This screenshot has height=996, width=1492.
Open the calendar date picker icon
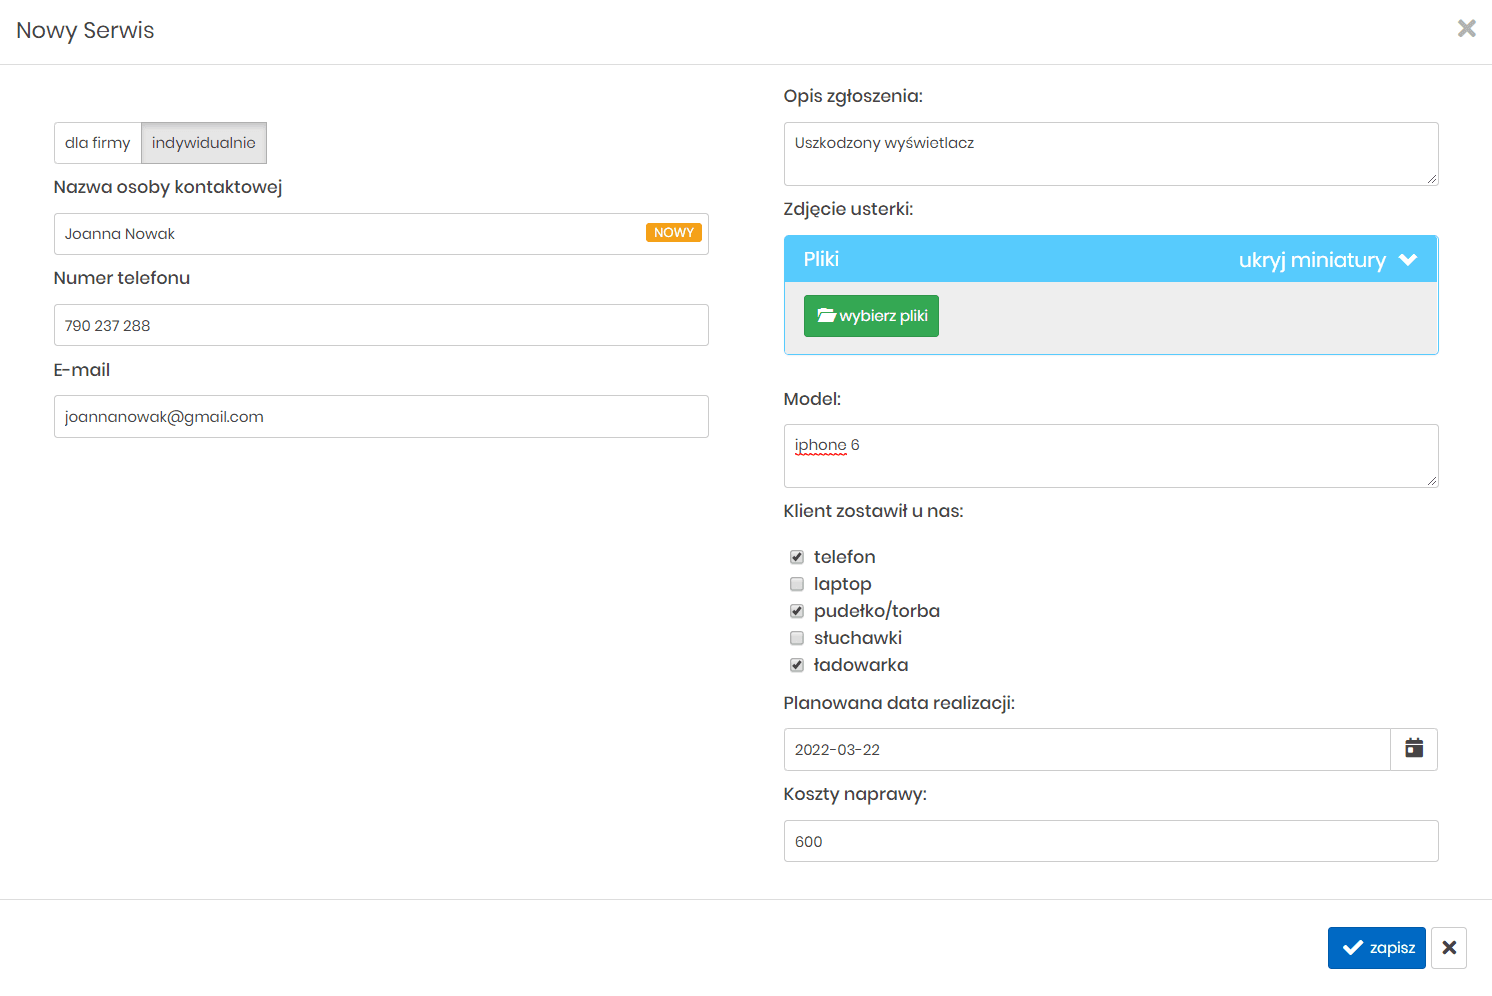click(x=1413, y=749)
